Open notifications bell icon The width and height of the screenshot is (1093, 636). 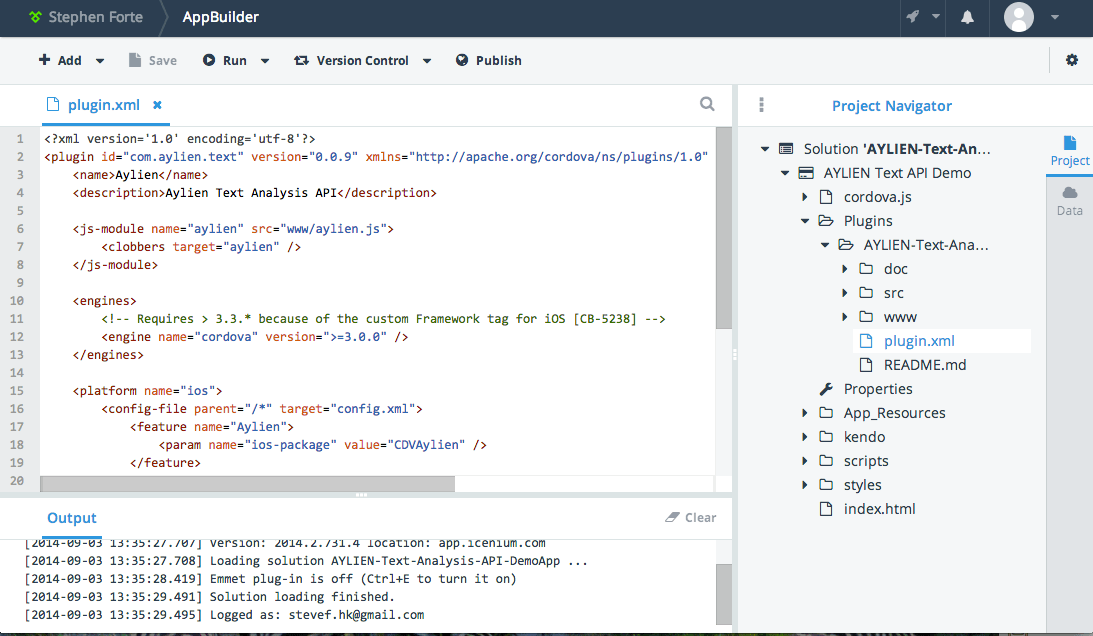[x=967, y=17]
